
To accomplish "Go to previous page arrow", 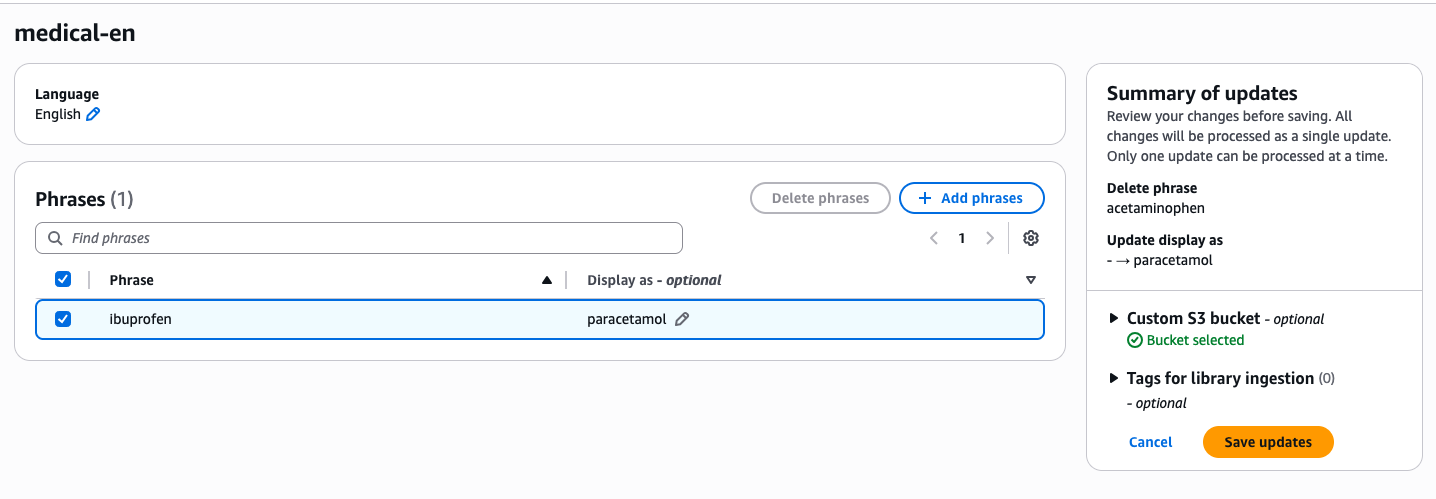I will point(934,238).
